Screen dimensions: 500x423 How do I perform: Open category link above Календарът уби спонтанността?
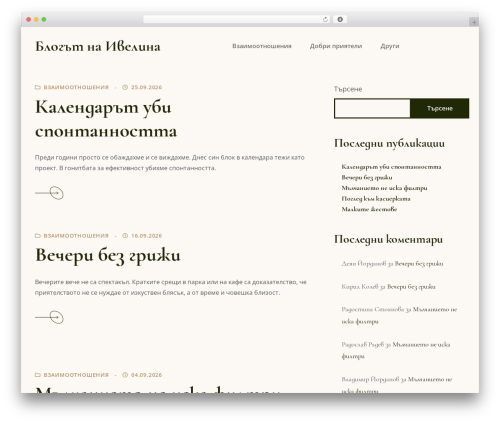point(76,87)
